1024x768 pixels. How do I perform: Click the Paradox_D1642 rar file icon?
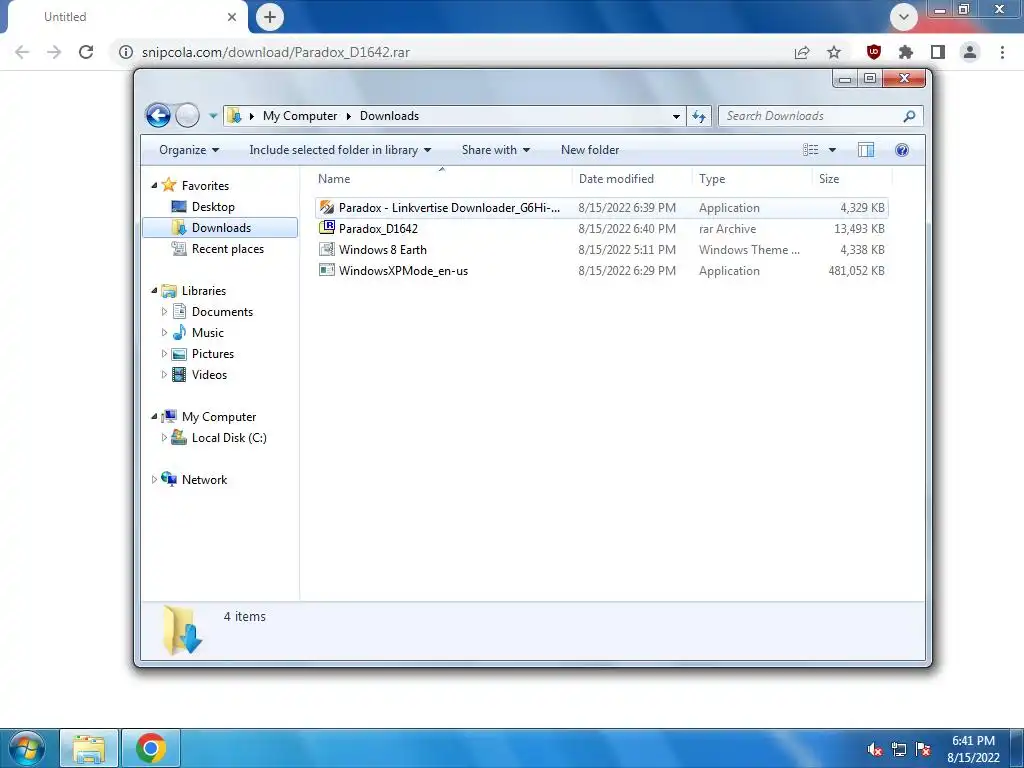(x=327, y=228)
